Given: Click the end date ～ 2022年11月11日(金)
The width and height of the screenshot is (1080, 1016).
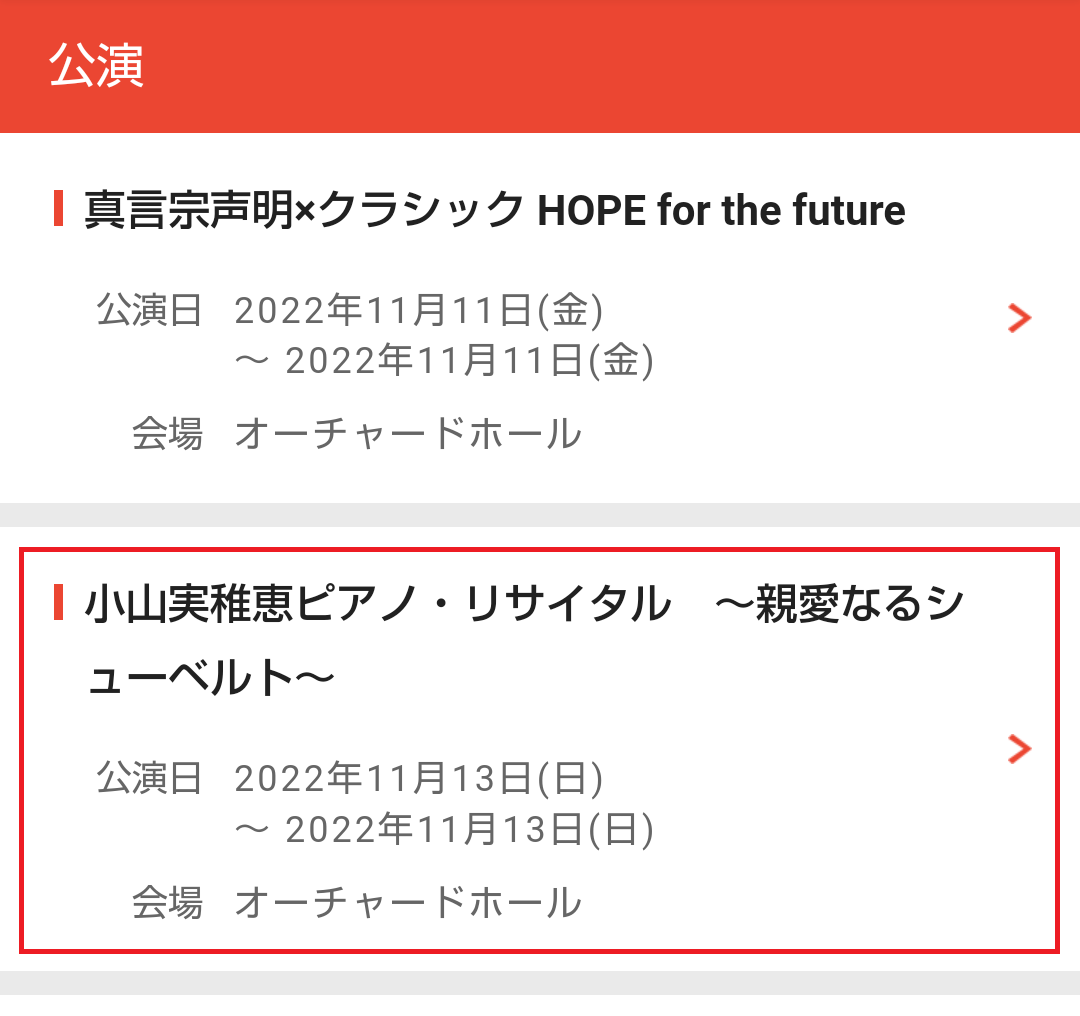Looking at the screenshot, I should [x=444, y=361].
